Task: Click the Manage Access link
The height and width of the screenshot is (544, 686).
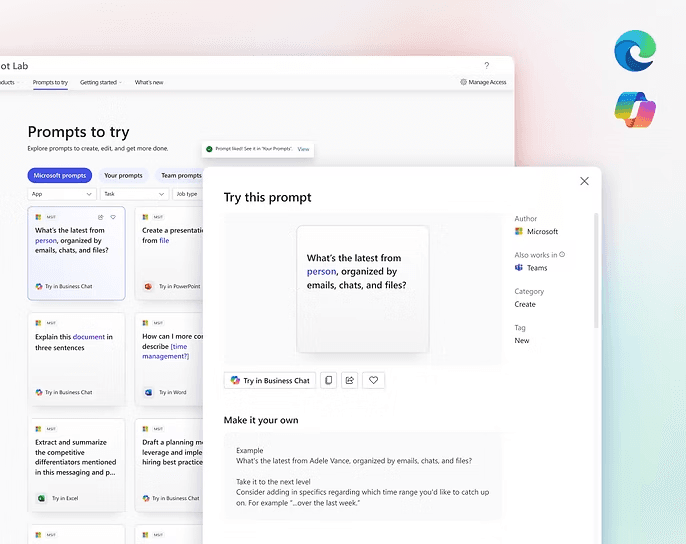Action: coord(487,82)
